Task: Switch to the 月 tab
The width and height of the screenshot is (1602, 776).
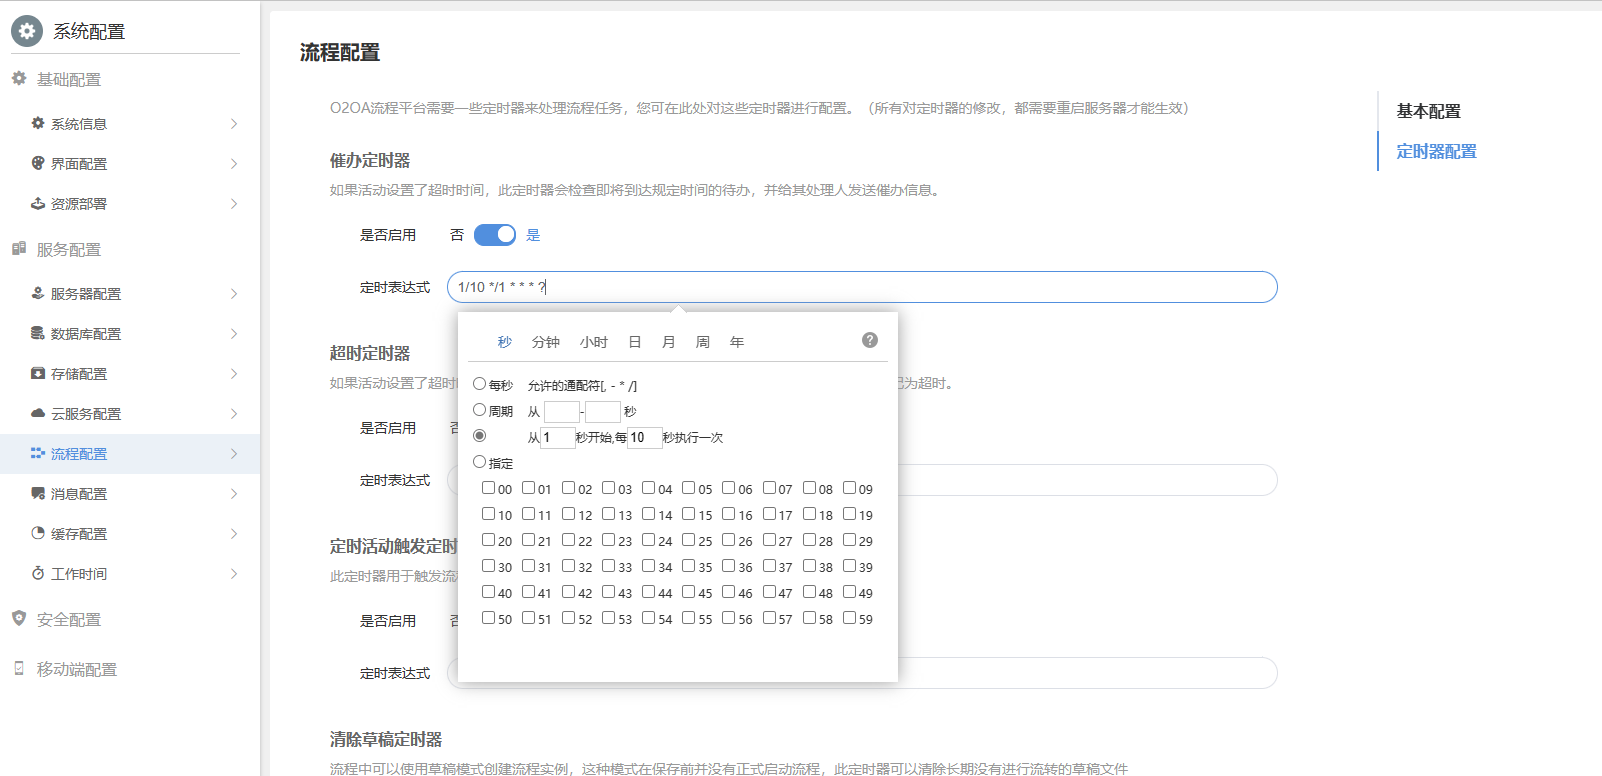Action: click(x=669, y=342)
